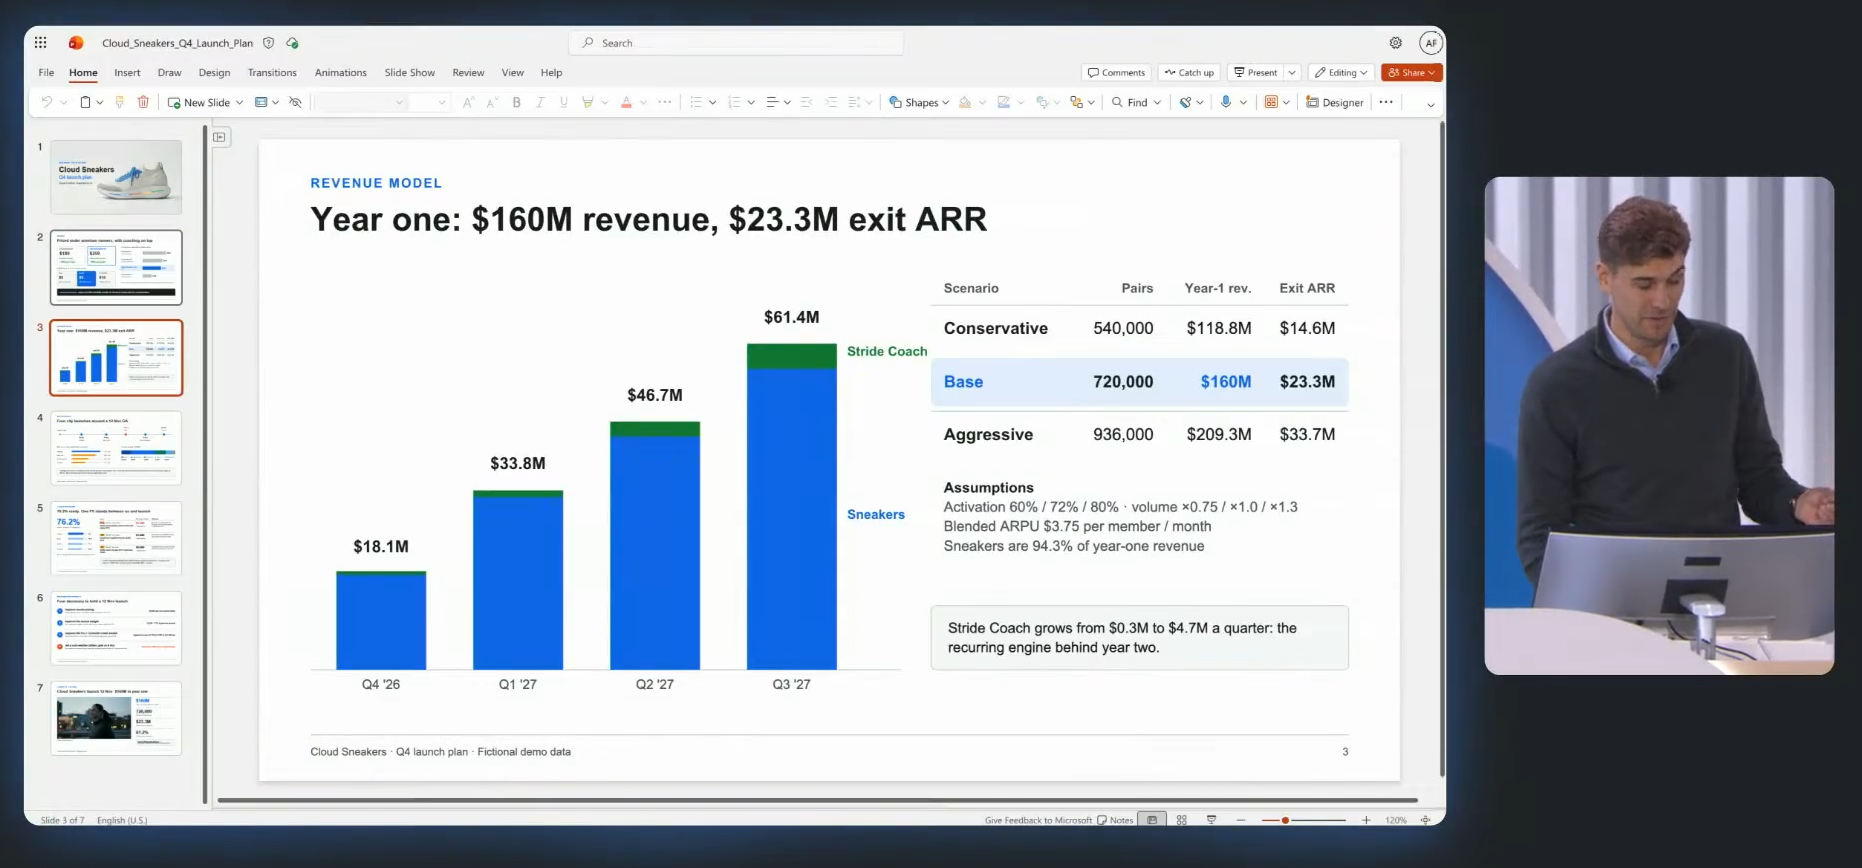Image resolution: width=1862 pixels, height=868 pixels.
Task: Click the Format Painter brush icon
Action: point(120,102)
